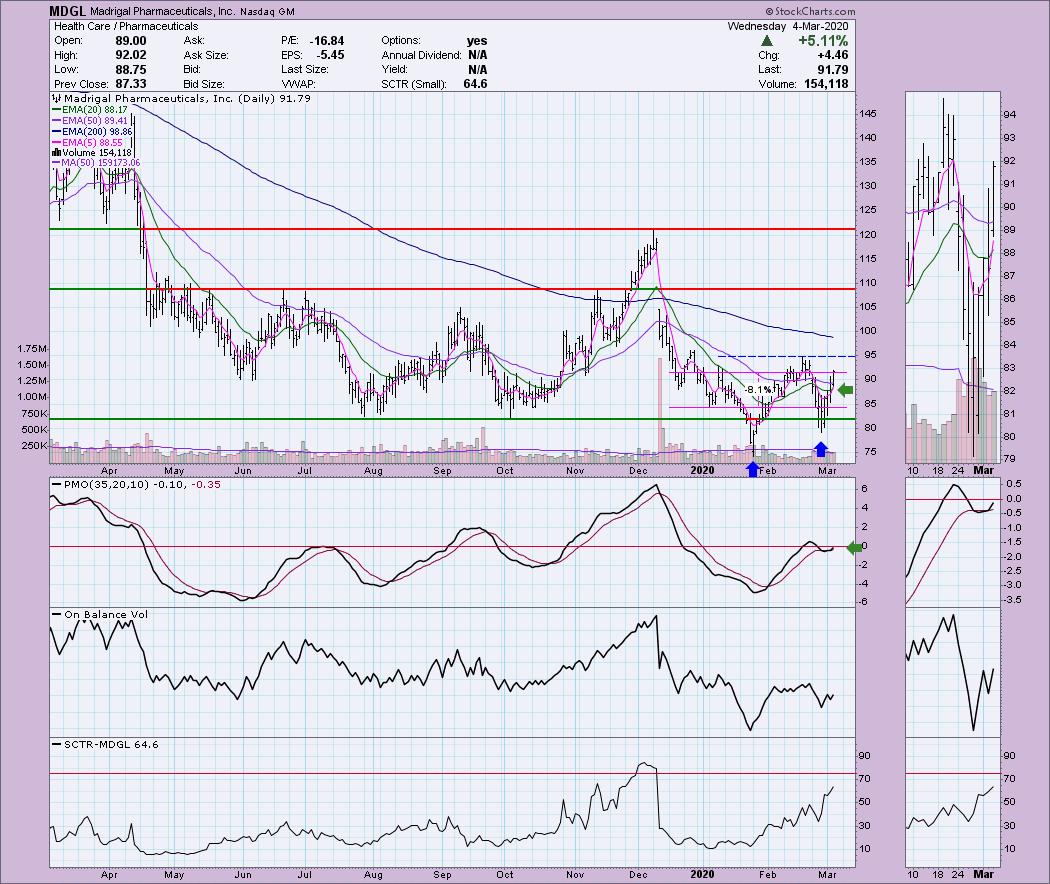Click the date 'Wednesday 4-Mar-2020'
This screenshot has height=884, width=1050.
coord(788,26)
